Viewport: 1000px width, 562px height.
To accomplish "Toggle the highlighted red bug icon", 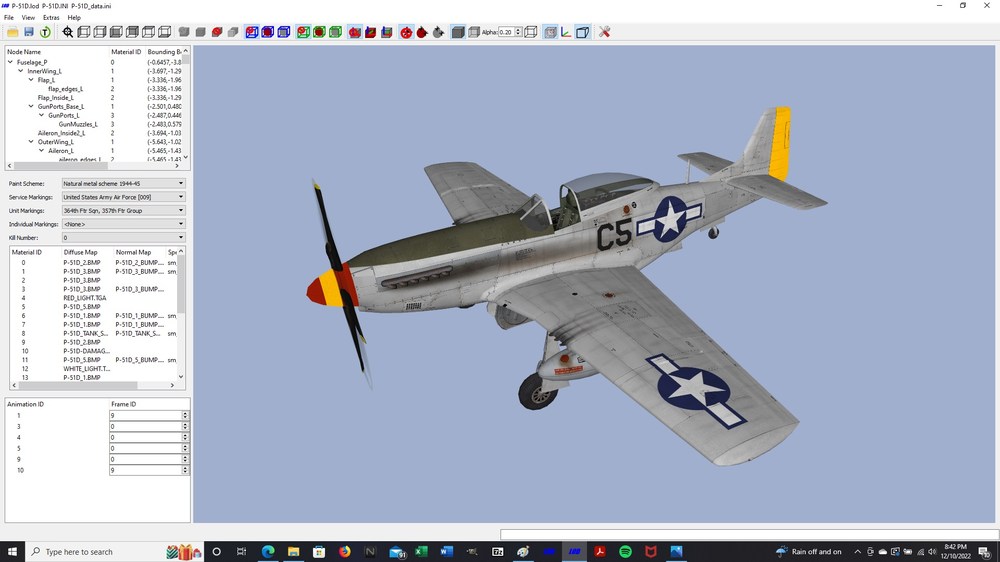I will [x=406, y=32].
